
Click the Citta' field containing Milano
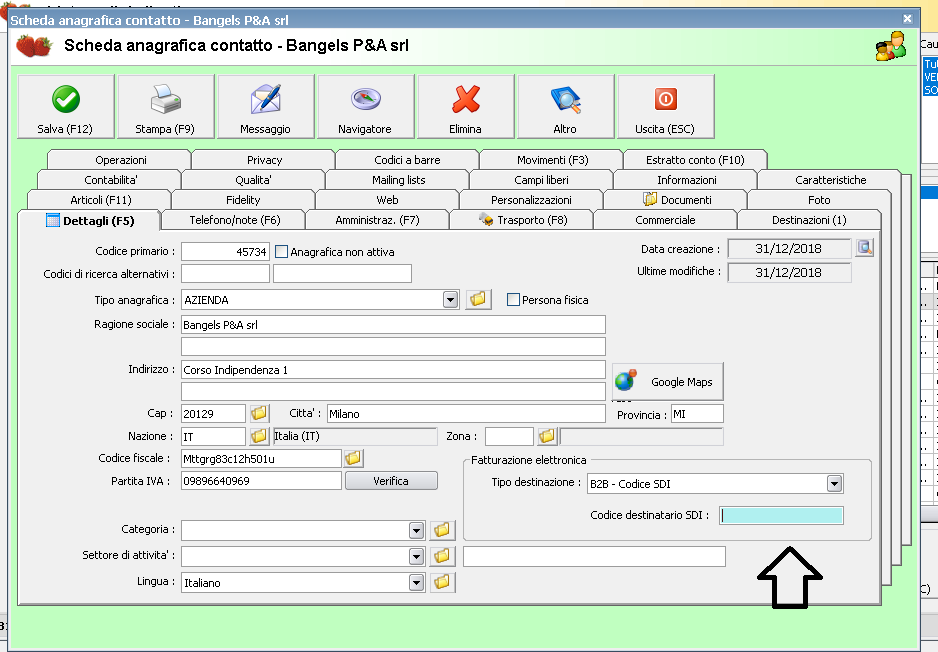[x=466, y=413]
